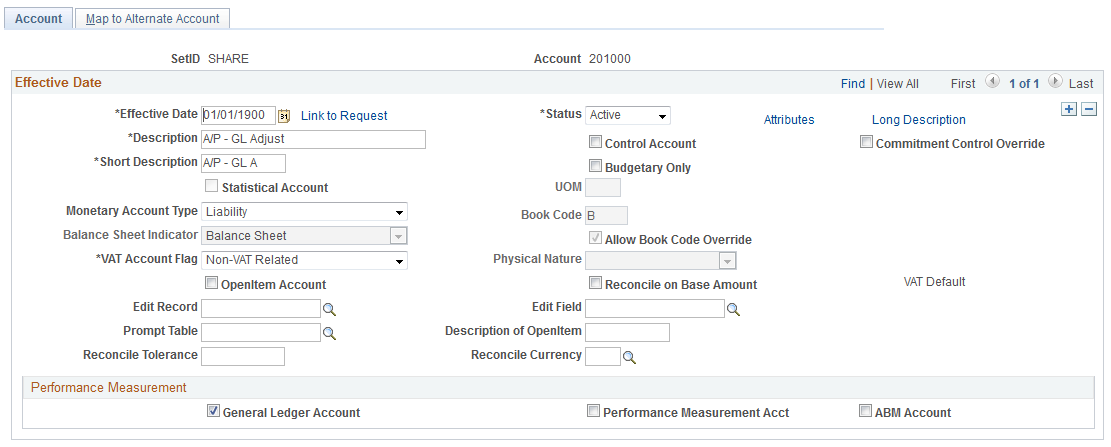Toggle the Control Account checkbox
Screen dimensions: 1111x447
(x=595, y=142)
